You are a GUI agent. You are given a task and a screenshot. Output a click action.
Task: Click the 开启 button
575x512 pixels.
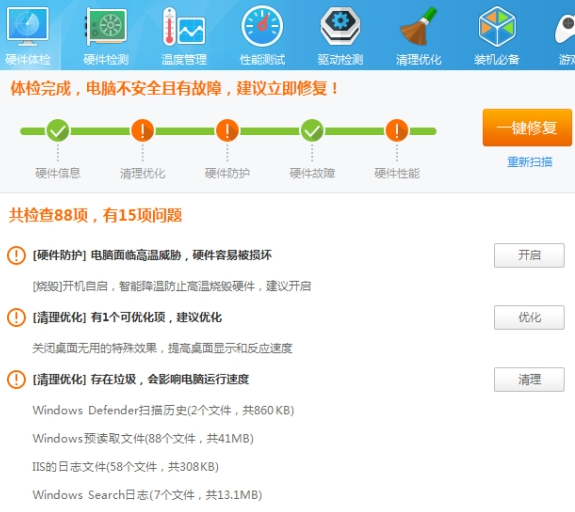pyautogui.click(x=529, y=255)
